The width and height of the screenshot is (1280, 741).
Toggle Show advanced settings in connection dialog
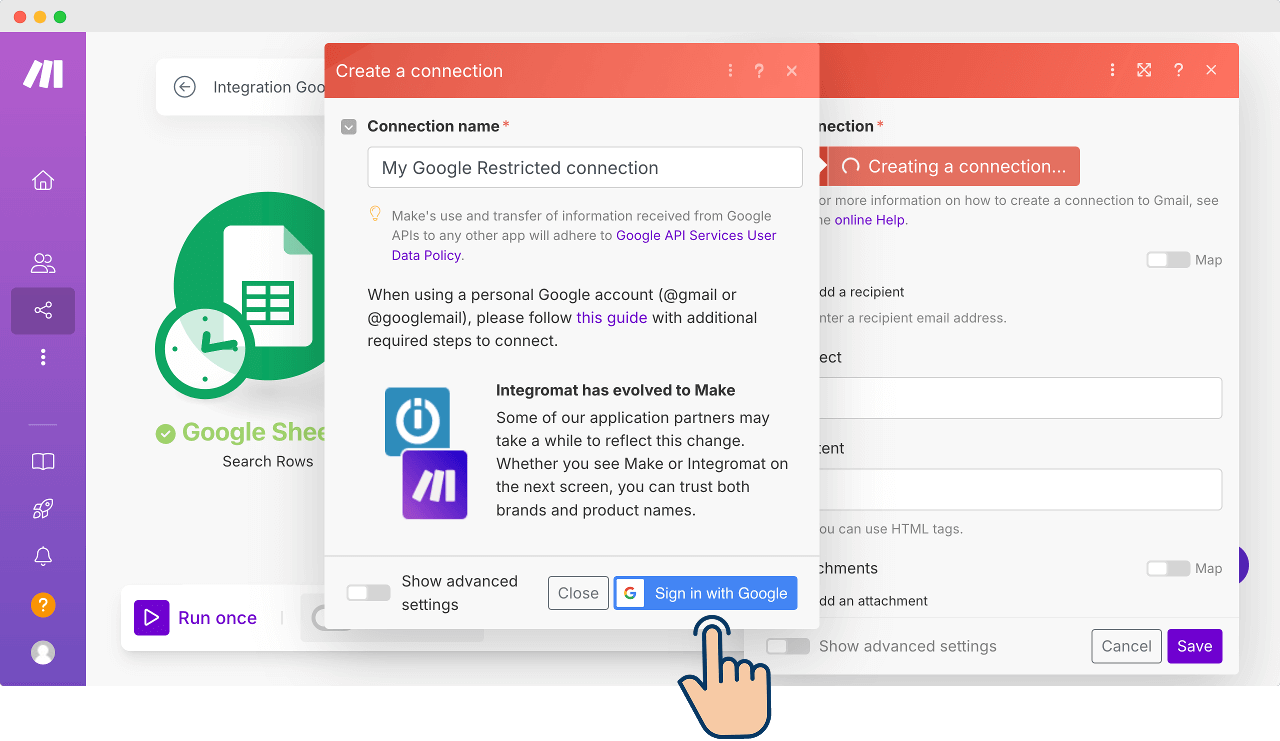(x=368, y=593)
